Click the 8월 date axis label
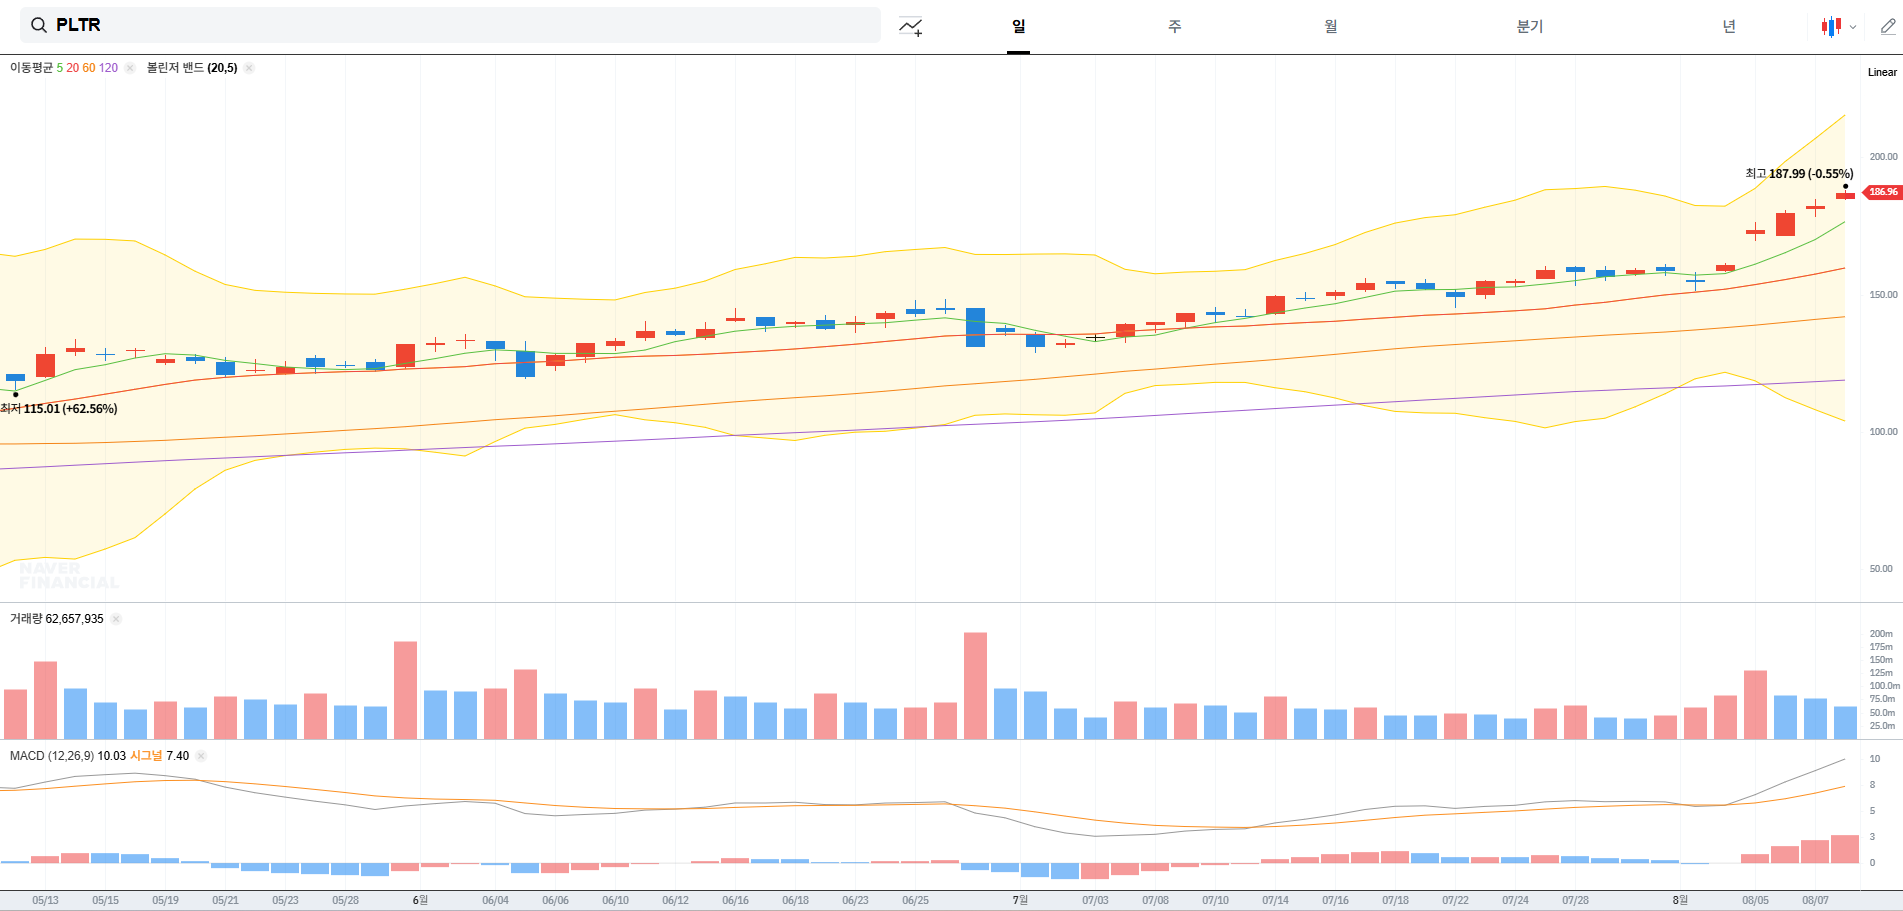 (1680, 900)
